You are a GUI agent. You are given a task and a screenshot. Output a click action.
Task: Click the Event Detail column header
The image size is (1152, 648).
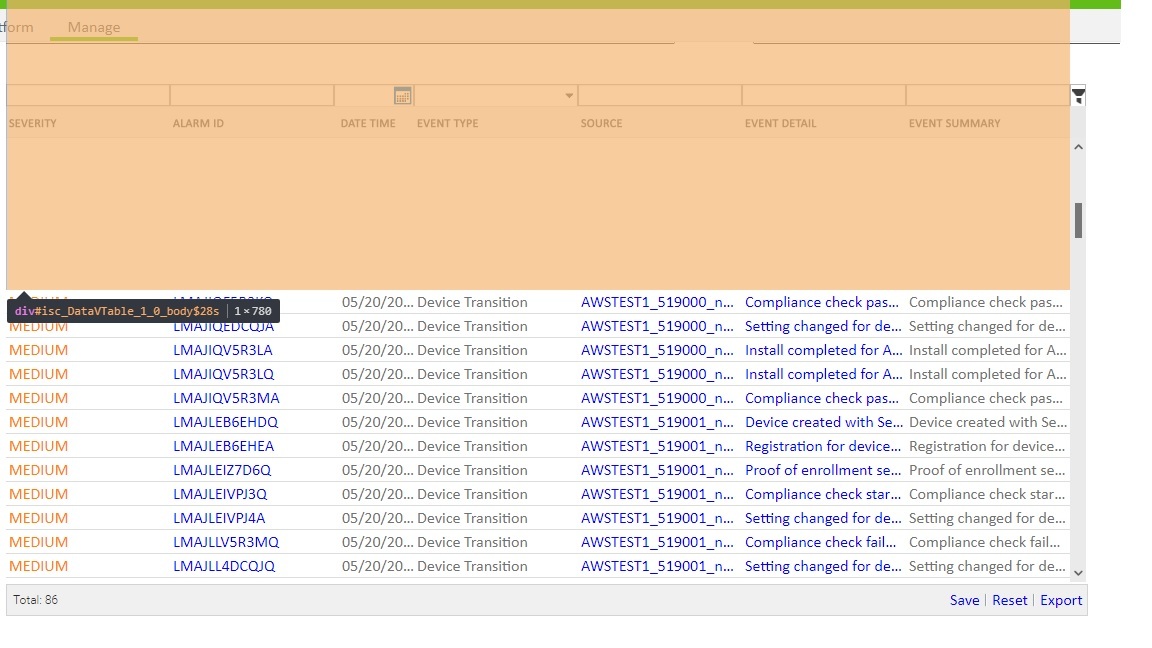(780, 123)
